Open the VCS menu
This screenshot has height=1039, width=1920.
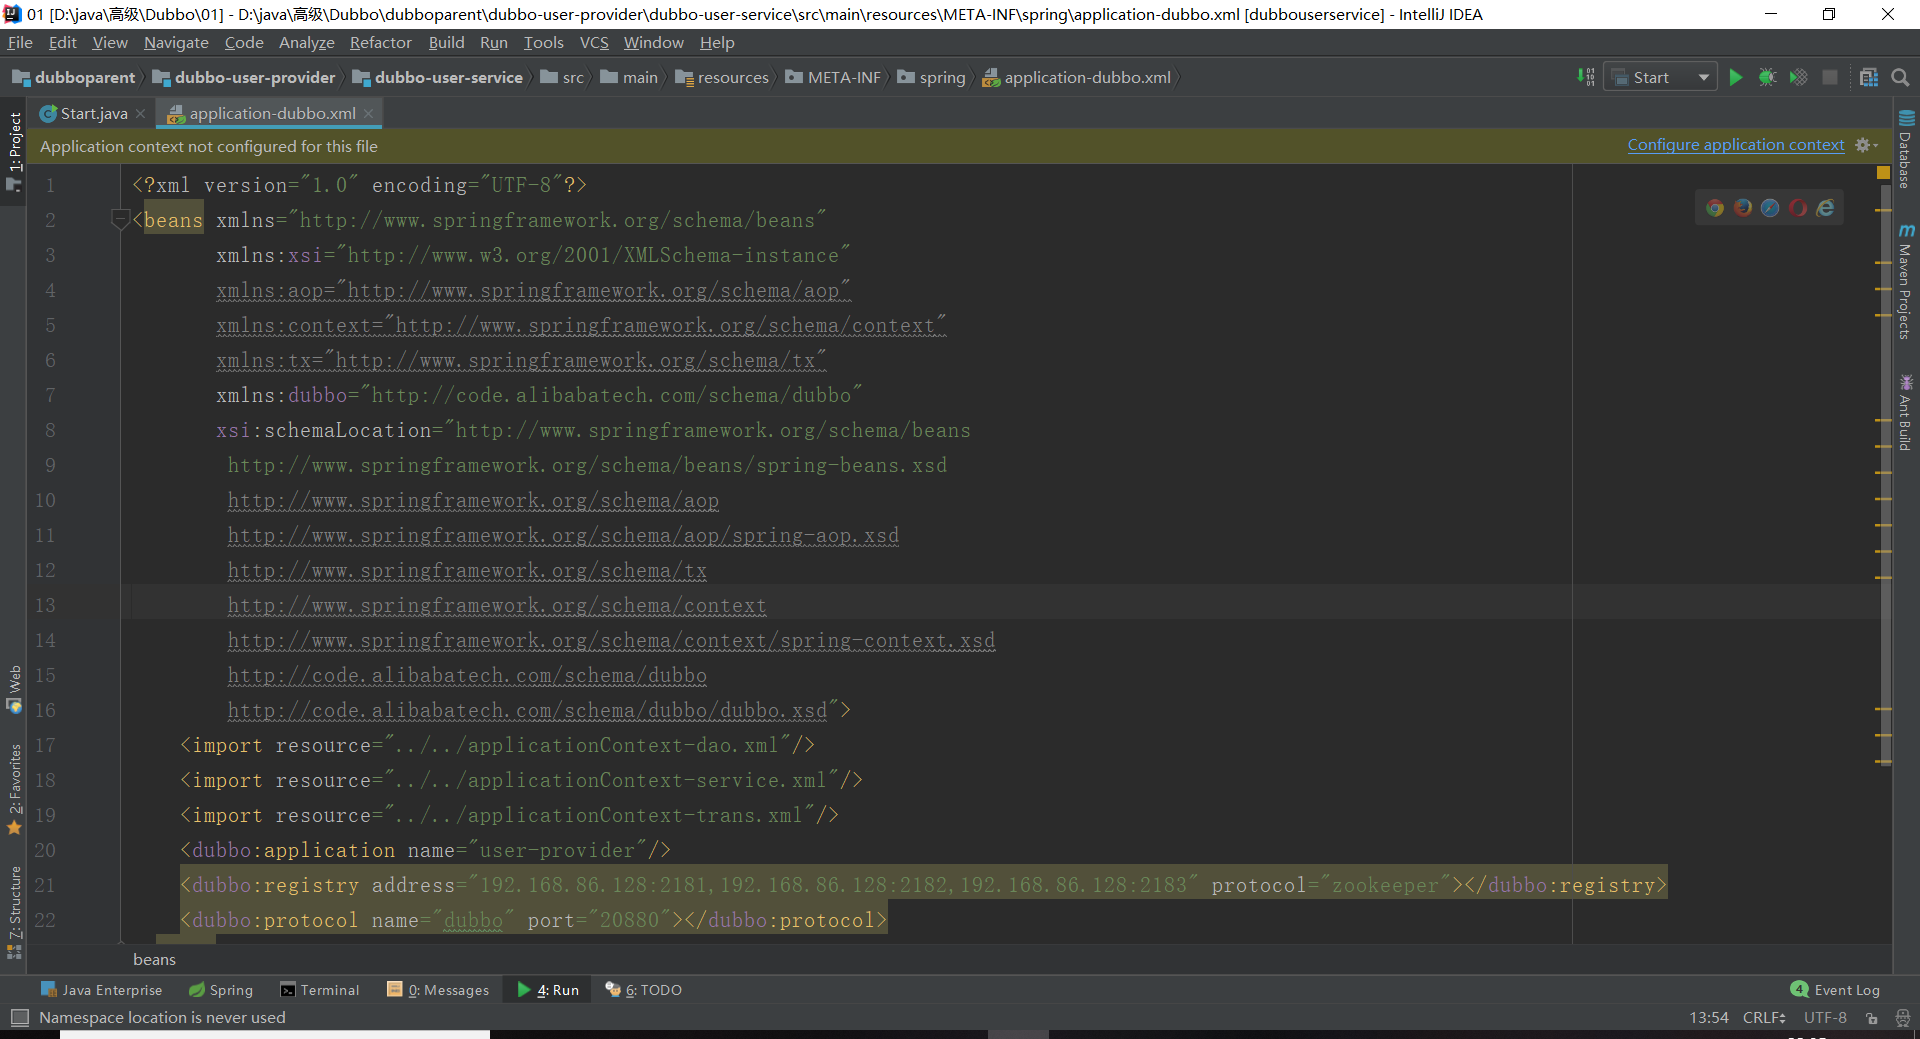(x=594, y=42)
